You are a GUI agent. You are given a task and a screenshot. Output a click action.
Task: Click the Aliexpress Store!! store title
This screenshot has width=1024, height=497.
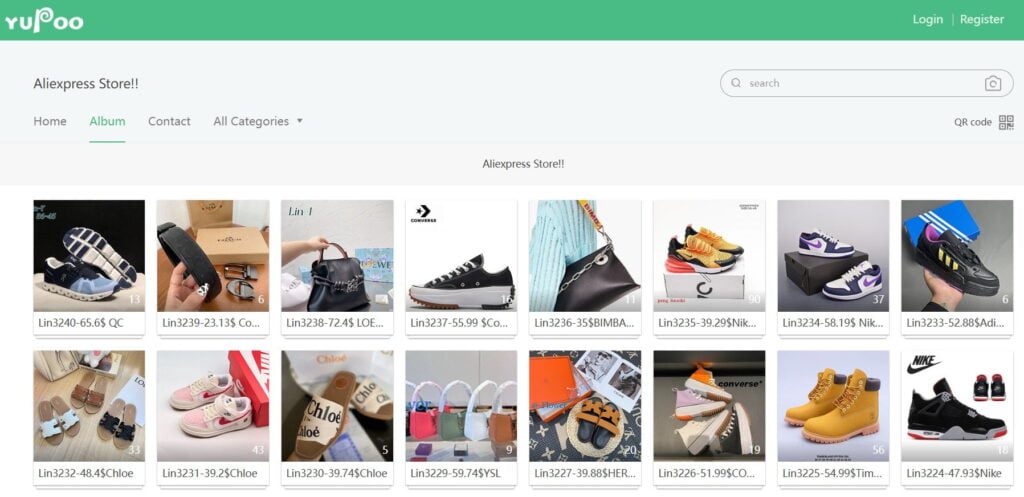tap(86, 84)
